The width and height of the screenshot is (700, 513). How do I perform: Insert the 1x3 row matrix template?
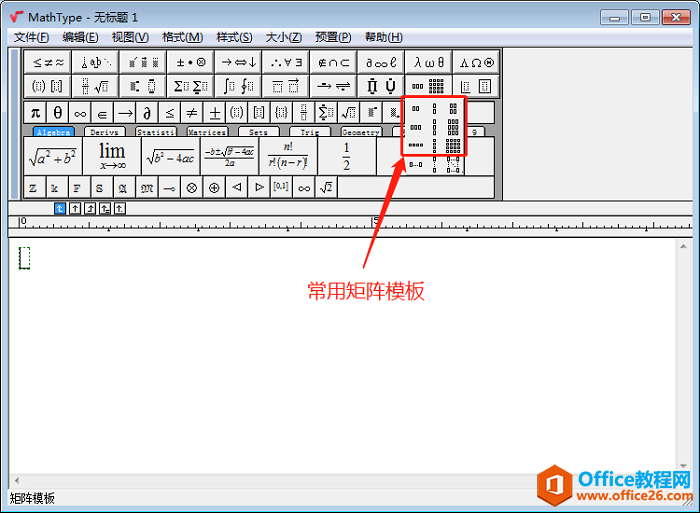click(x=416, y=127)
